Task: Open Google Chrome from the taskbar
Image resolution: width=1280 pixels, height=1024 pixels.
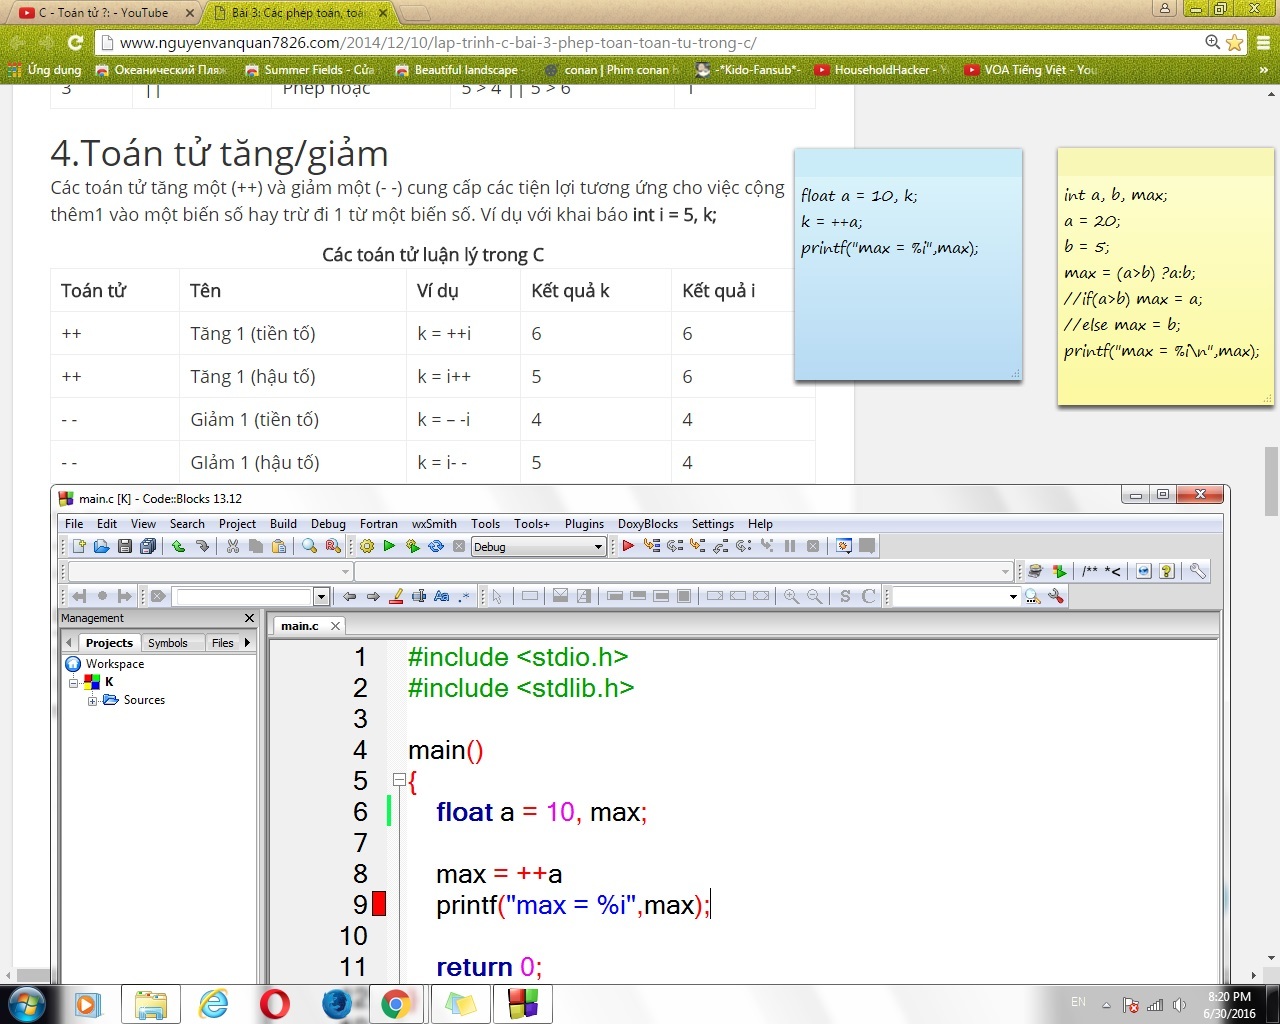Action: (396, 1003)
